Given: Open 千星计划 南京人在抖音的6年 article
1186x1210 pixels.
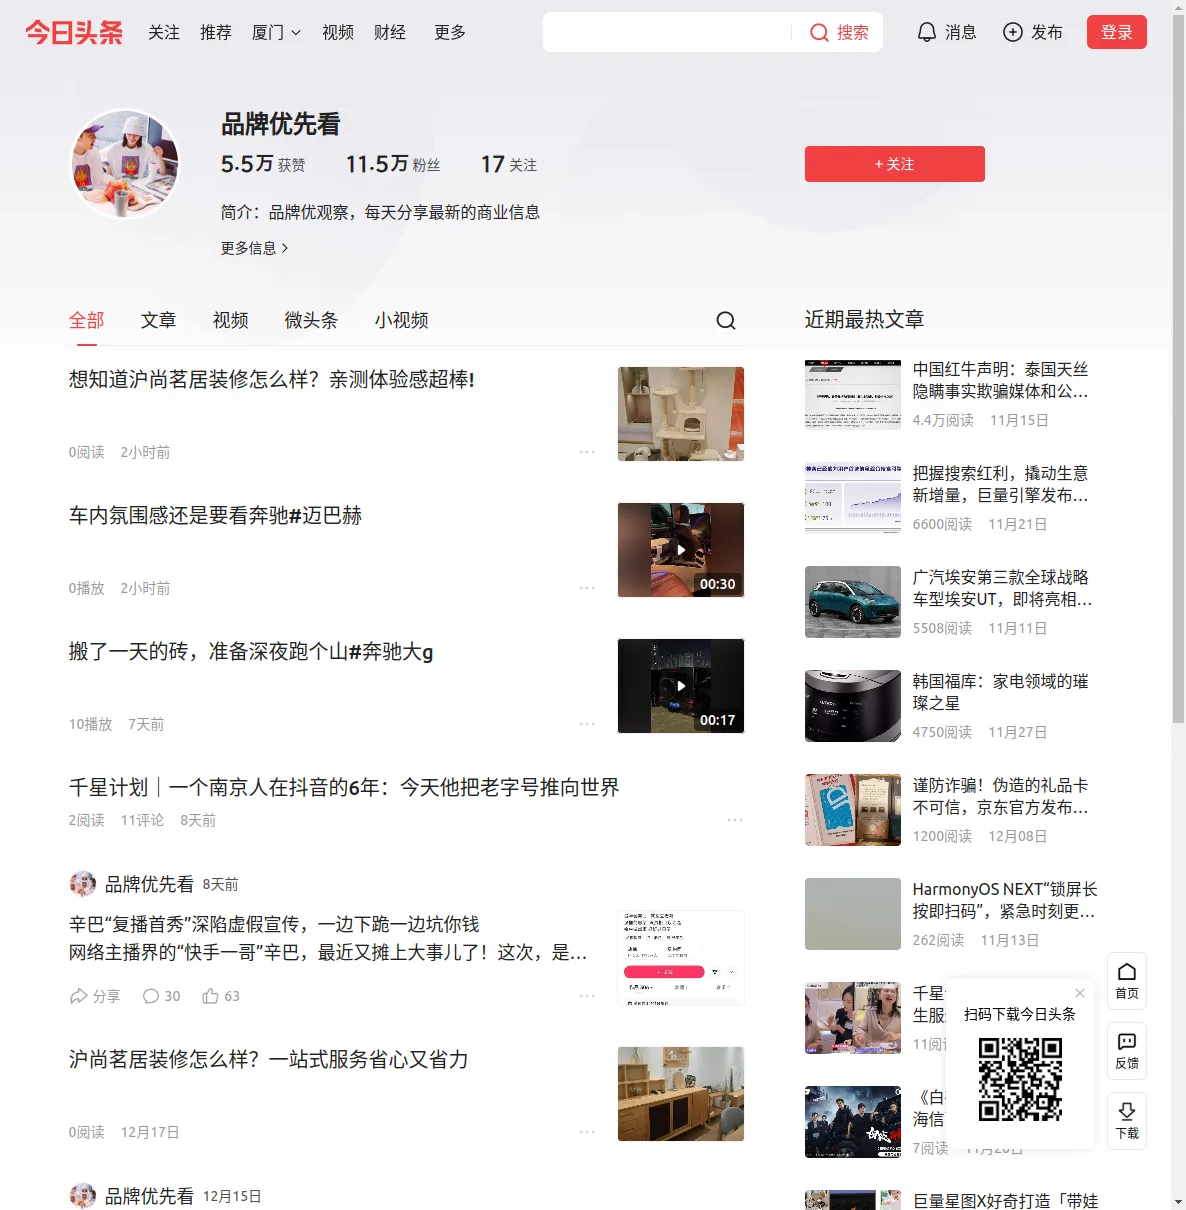Looking at the screenshot, I should point(344,788).
